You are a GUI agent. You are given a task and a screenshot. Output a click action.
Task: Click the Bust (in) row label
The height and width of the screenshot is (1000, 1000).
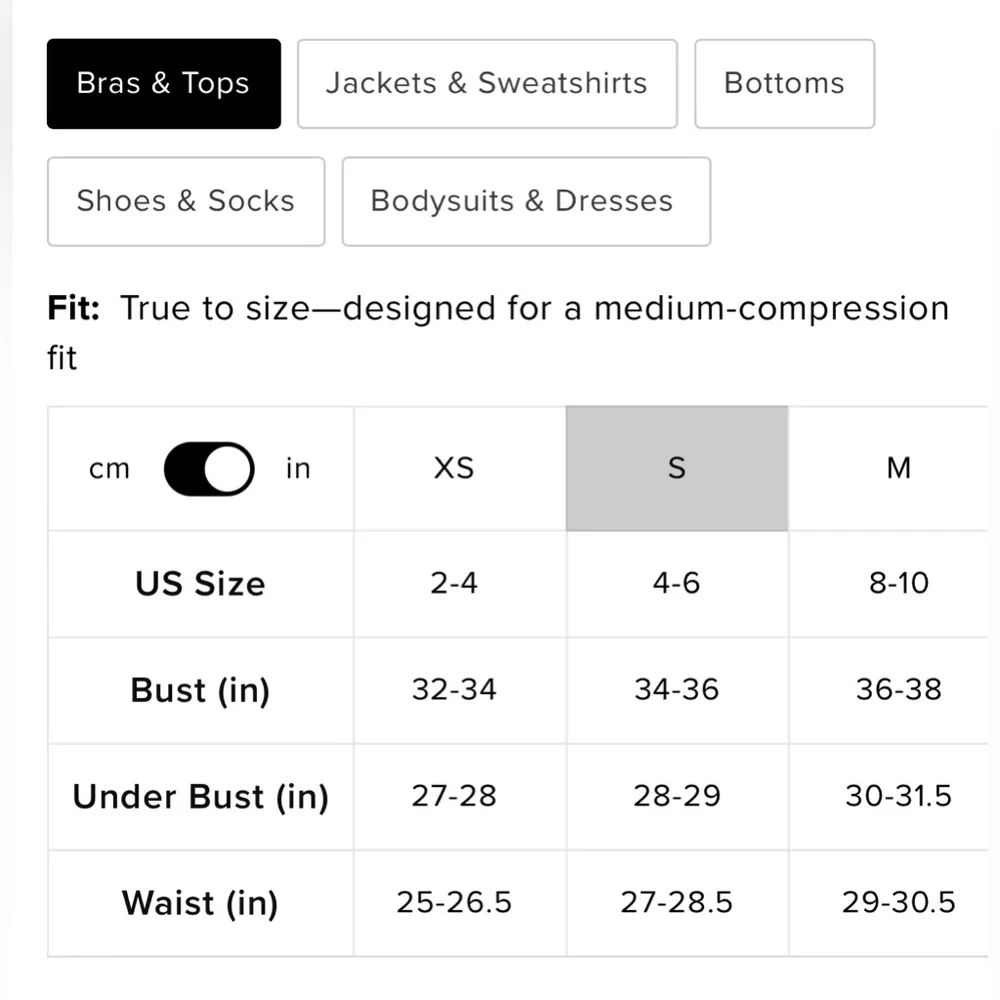200,690
